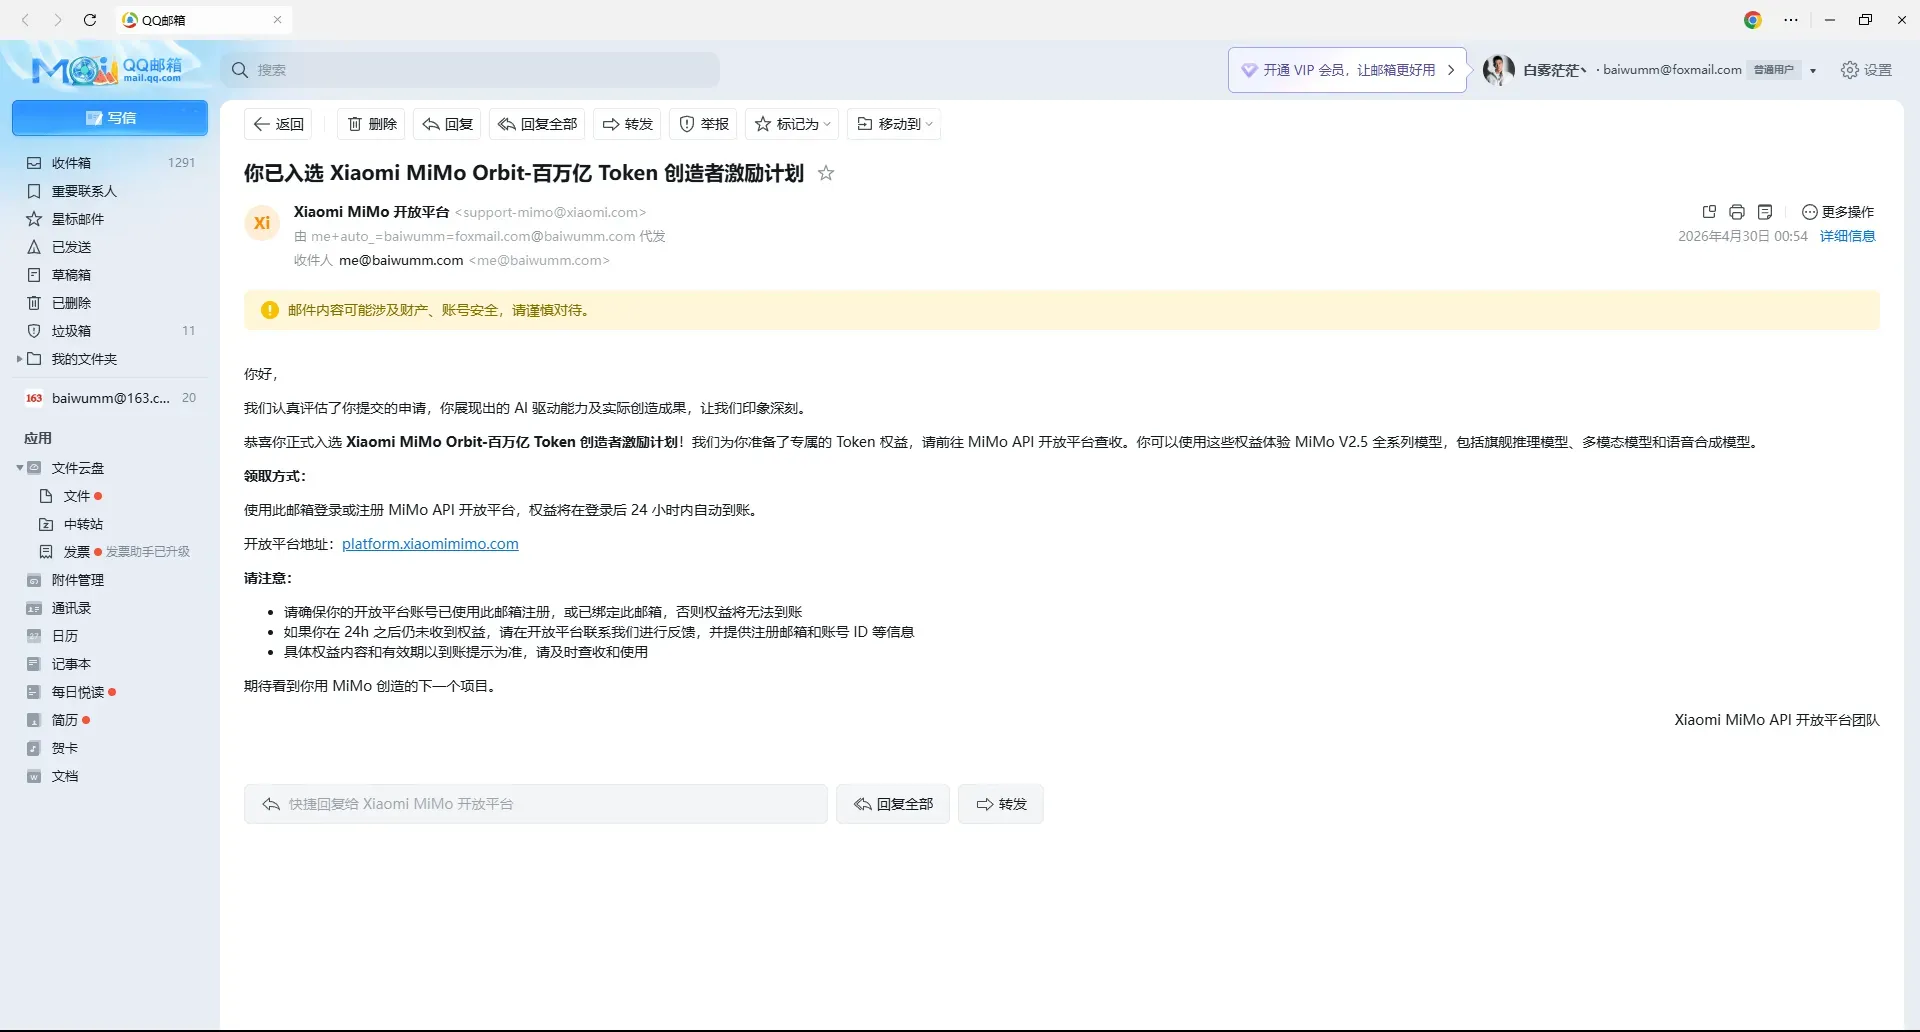Screen dimensions: 1920x1032
Task: Open account dropdown arrow beside 普通用户
Action: click(1813, 70)
